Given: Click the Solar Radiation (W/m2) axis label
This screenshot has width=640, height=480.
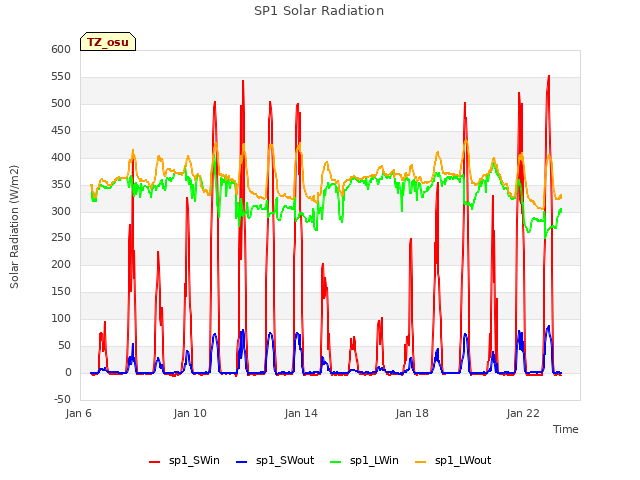Looking at the screenshot, I should coord(14,227).
